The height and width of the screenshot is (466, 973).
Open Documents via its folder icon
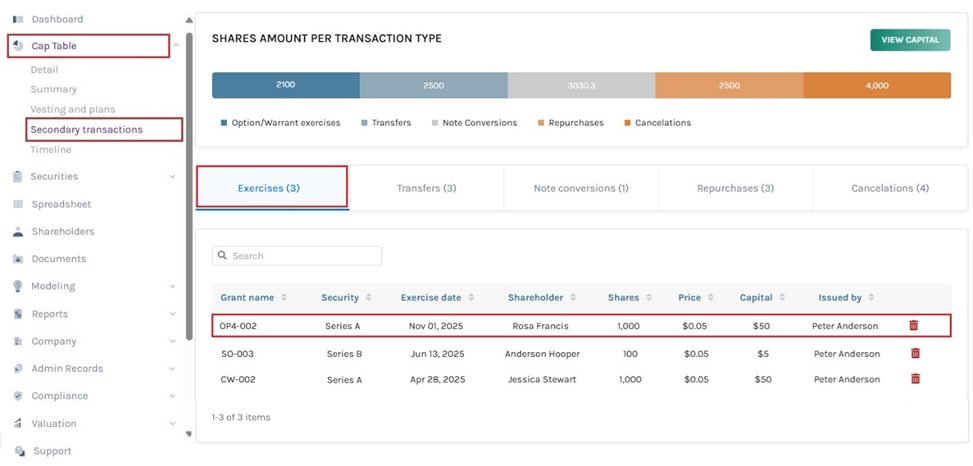tap(18, 259)
